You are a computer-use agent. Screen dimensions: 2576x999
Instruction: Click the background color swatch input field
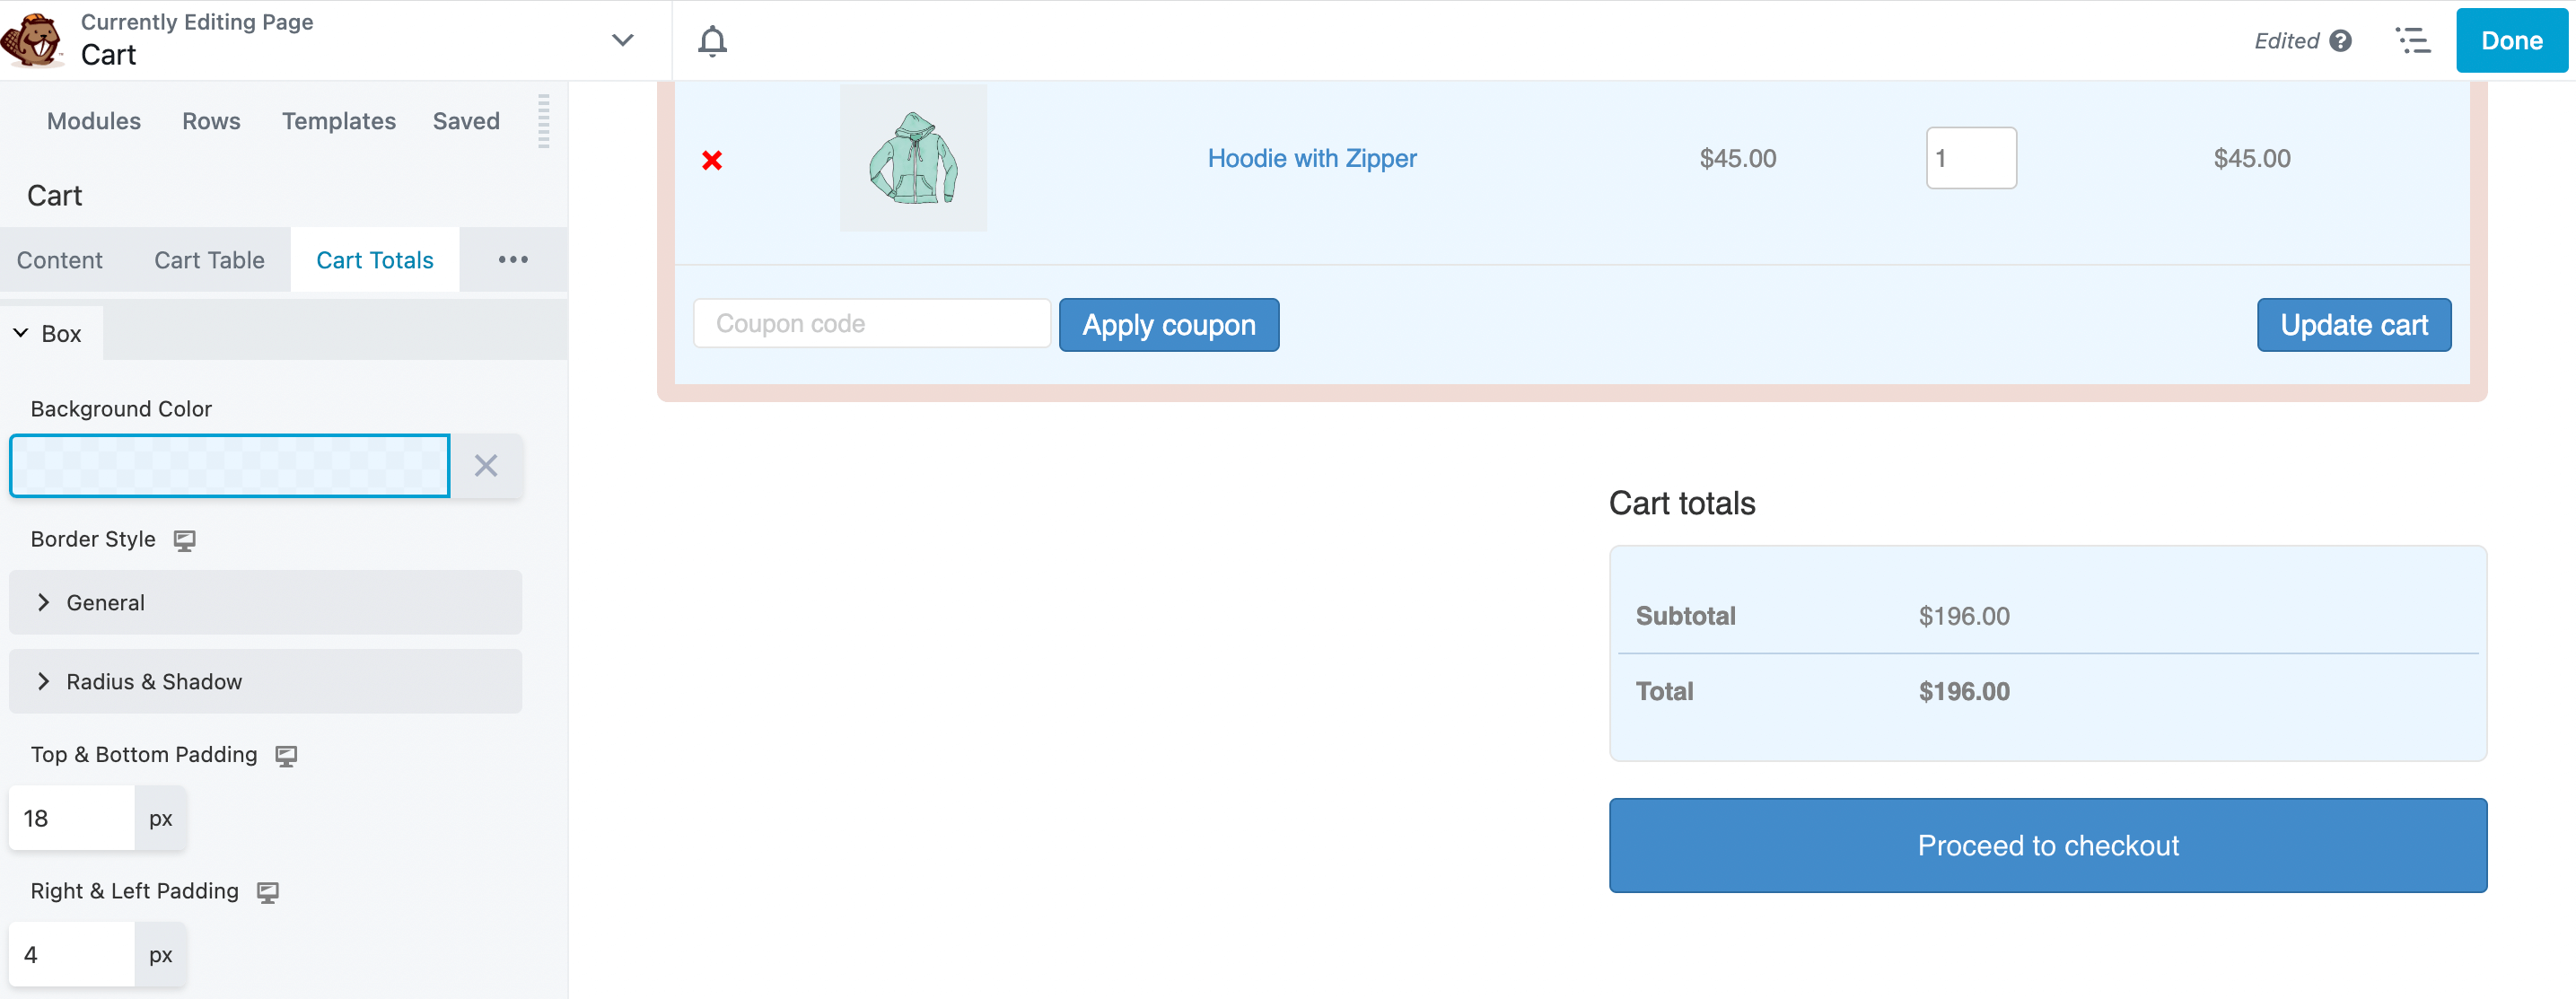point(230,465)
